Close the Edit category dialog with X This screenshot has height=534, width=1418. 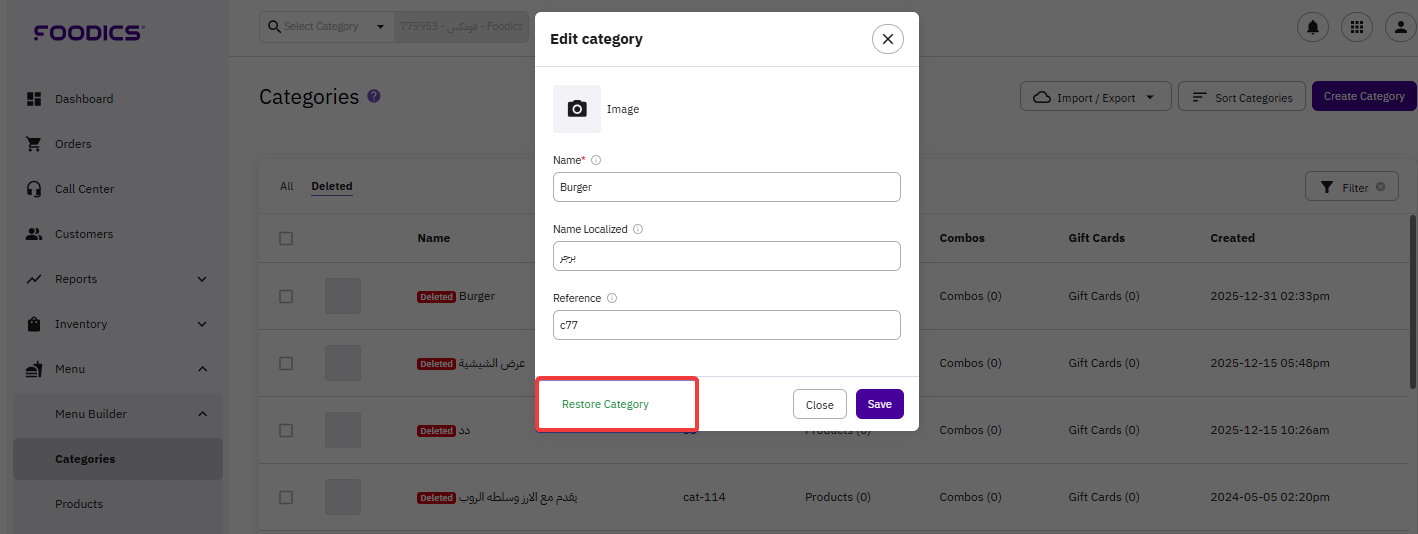pos(887,39)
